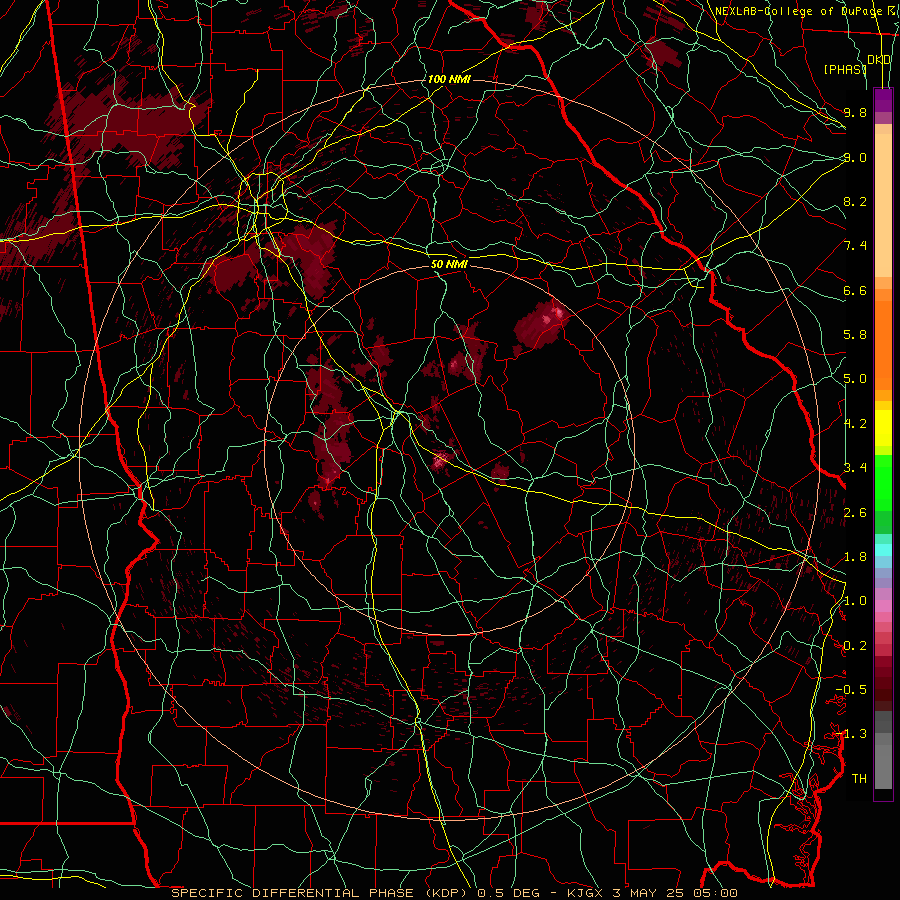Pick the yellow segment of the color bar
The height and width of the screenshot is (900, 900).
click(883, 428)
